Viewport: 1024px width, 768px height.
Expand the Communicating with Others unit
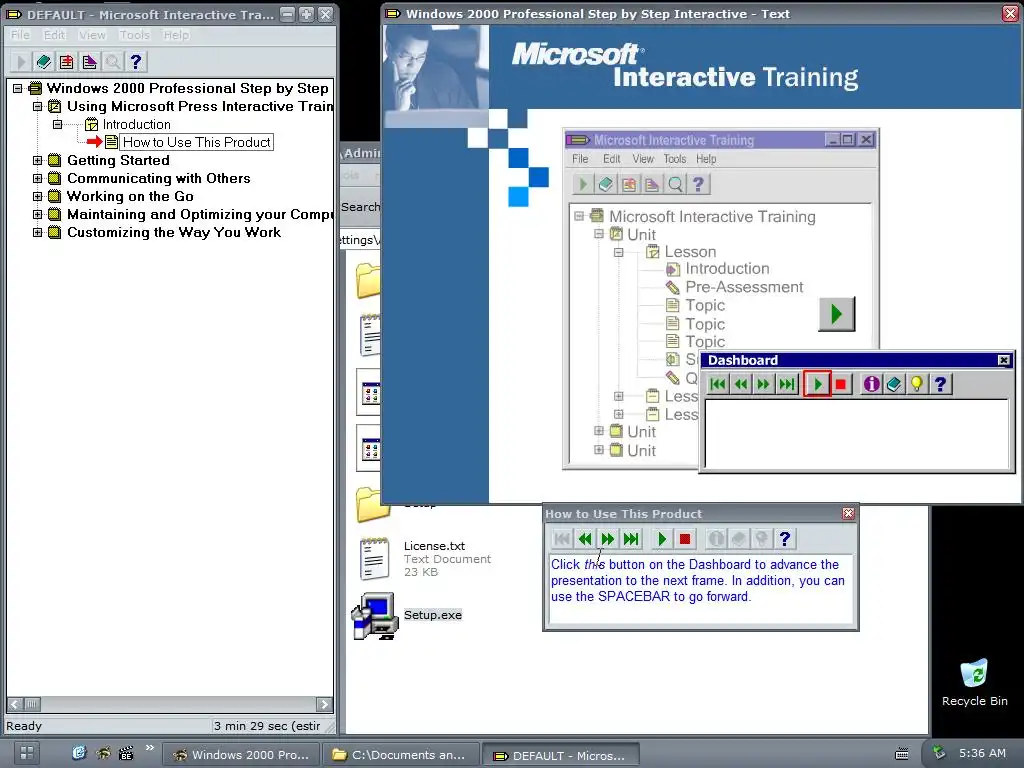tap(38, 178)
